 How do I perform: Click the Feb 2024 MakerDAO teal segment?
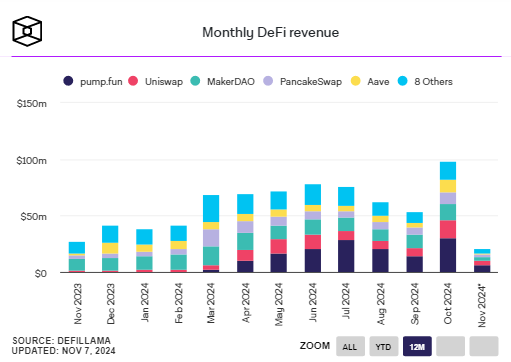coord(179,262)
